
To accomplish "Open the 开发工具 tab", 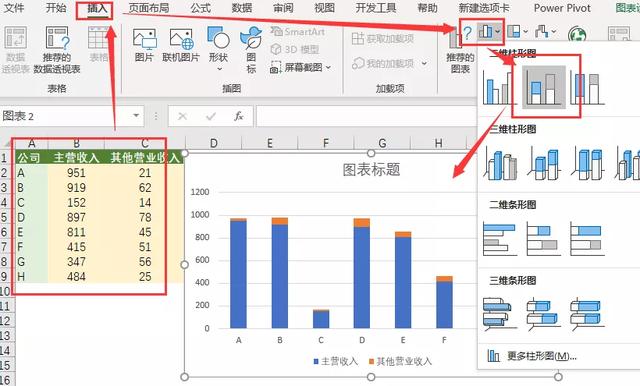I will tap(376, 8).
